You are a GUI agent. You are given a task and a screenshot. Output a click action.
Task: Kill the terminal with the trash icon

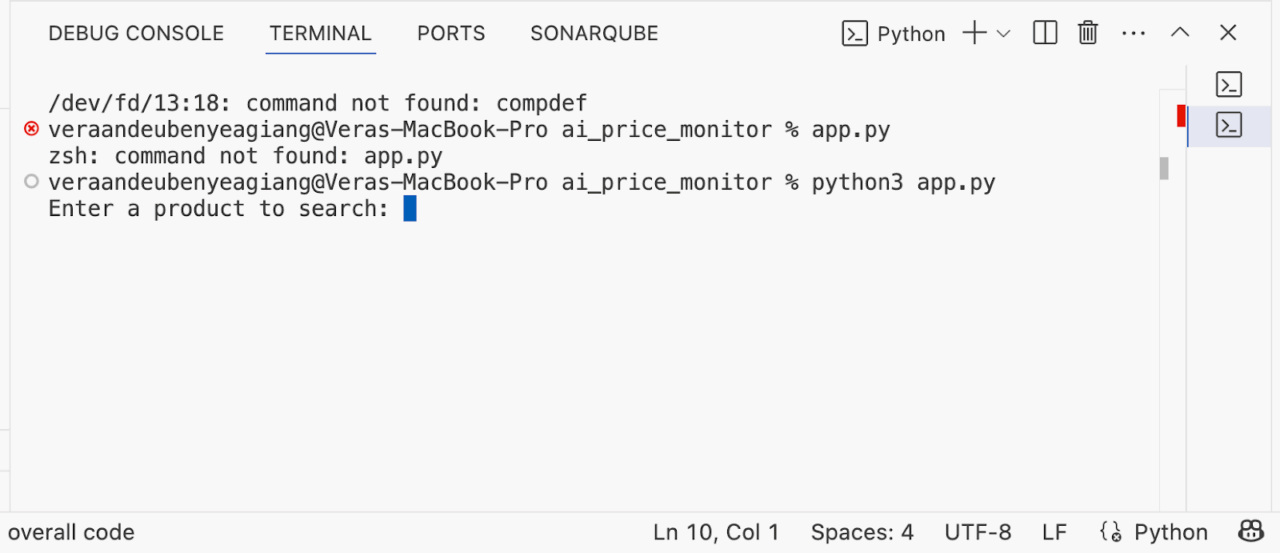1088,33
